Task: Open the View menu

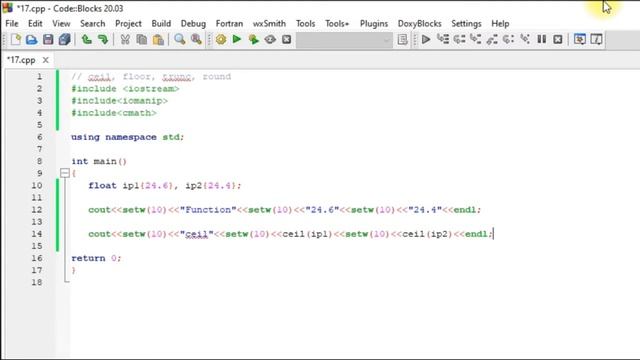Action: pos(61,24)
